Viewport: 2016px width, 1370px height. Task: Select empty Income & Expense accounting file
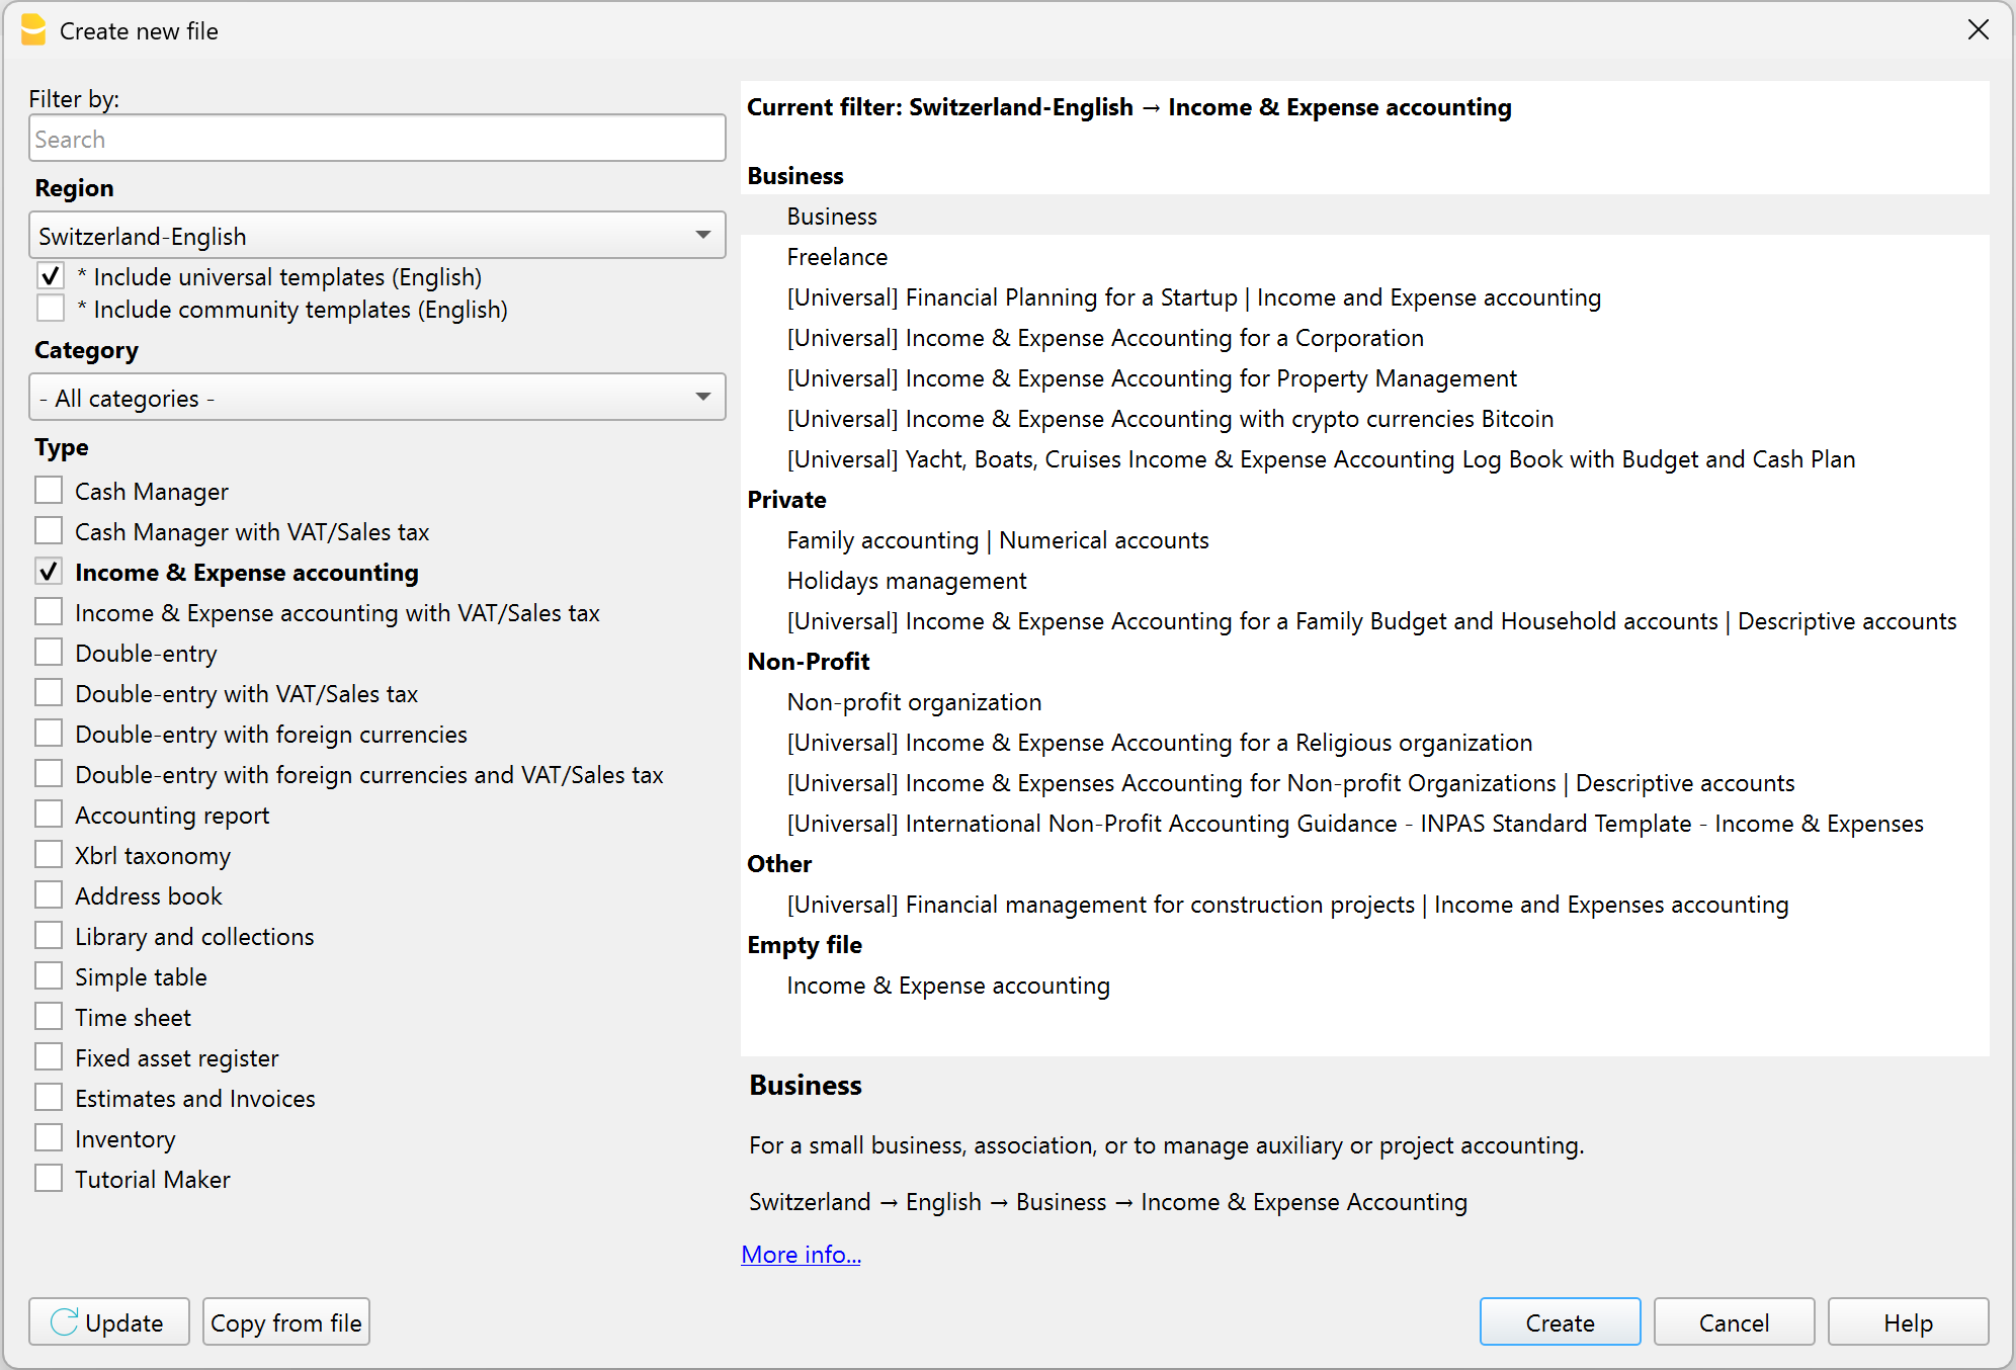(947, 986)
